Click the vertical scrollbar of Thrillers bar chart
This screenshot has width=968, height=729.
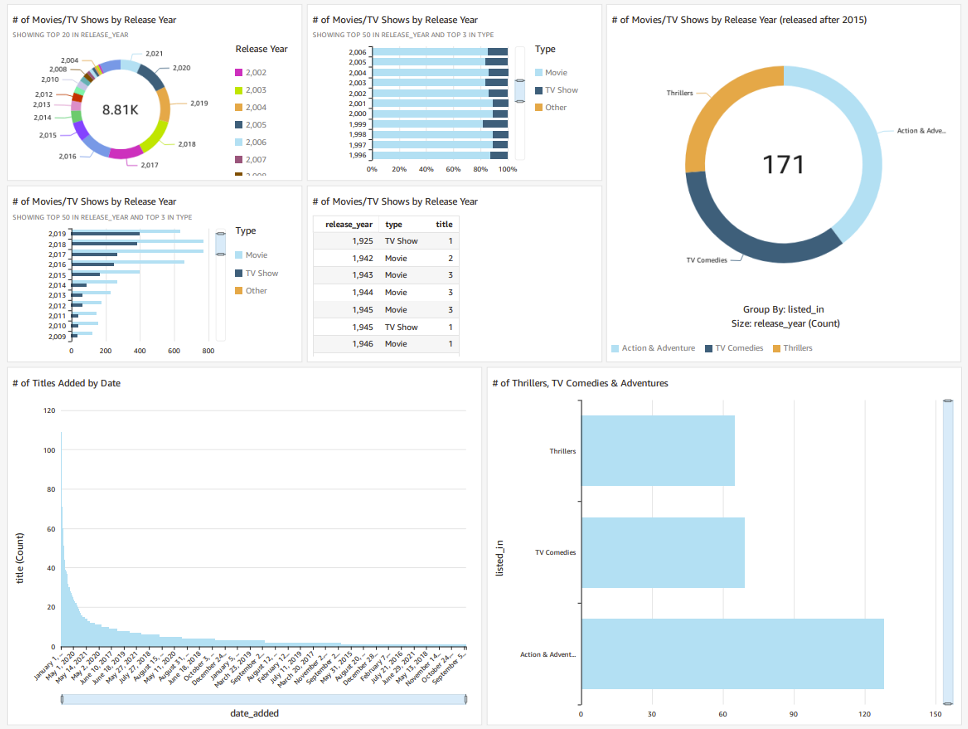(948, 552)
